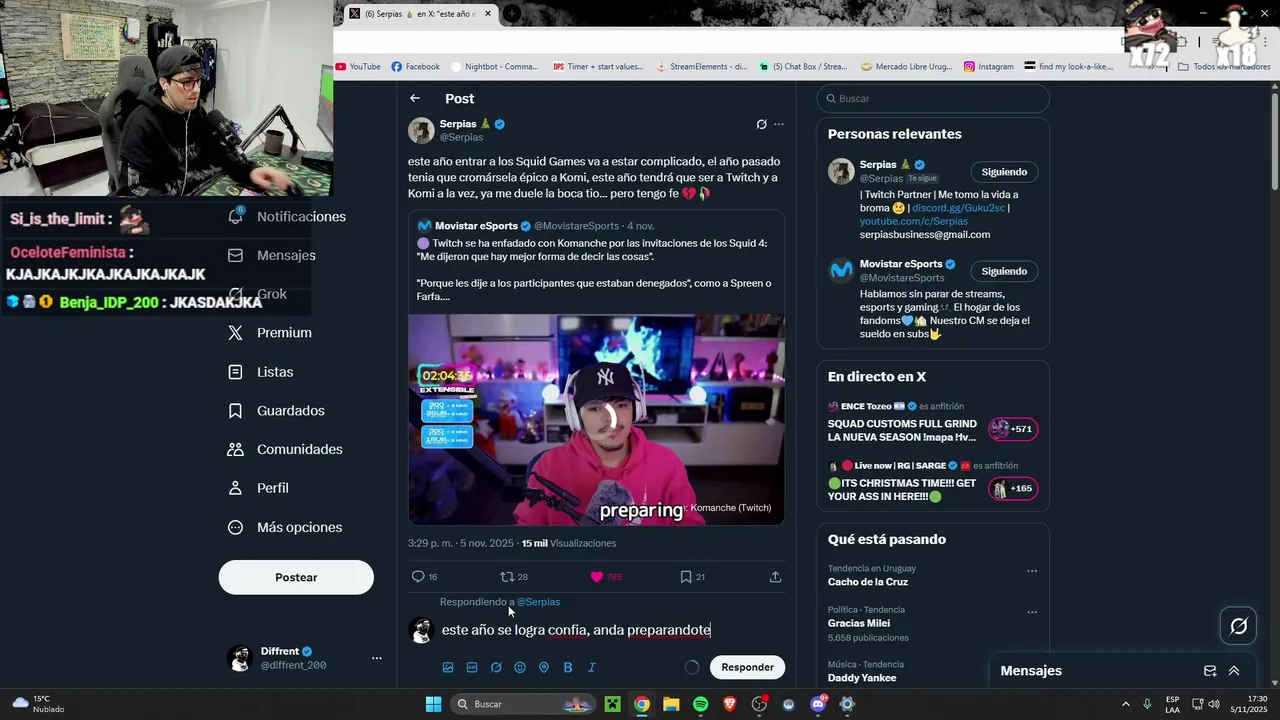Open discord.gg/Guku2sc link
The image size is (1280, 720).
(958, 208)
